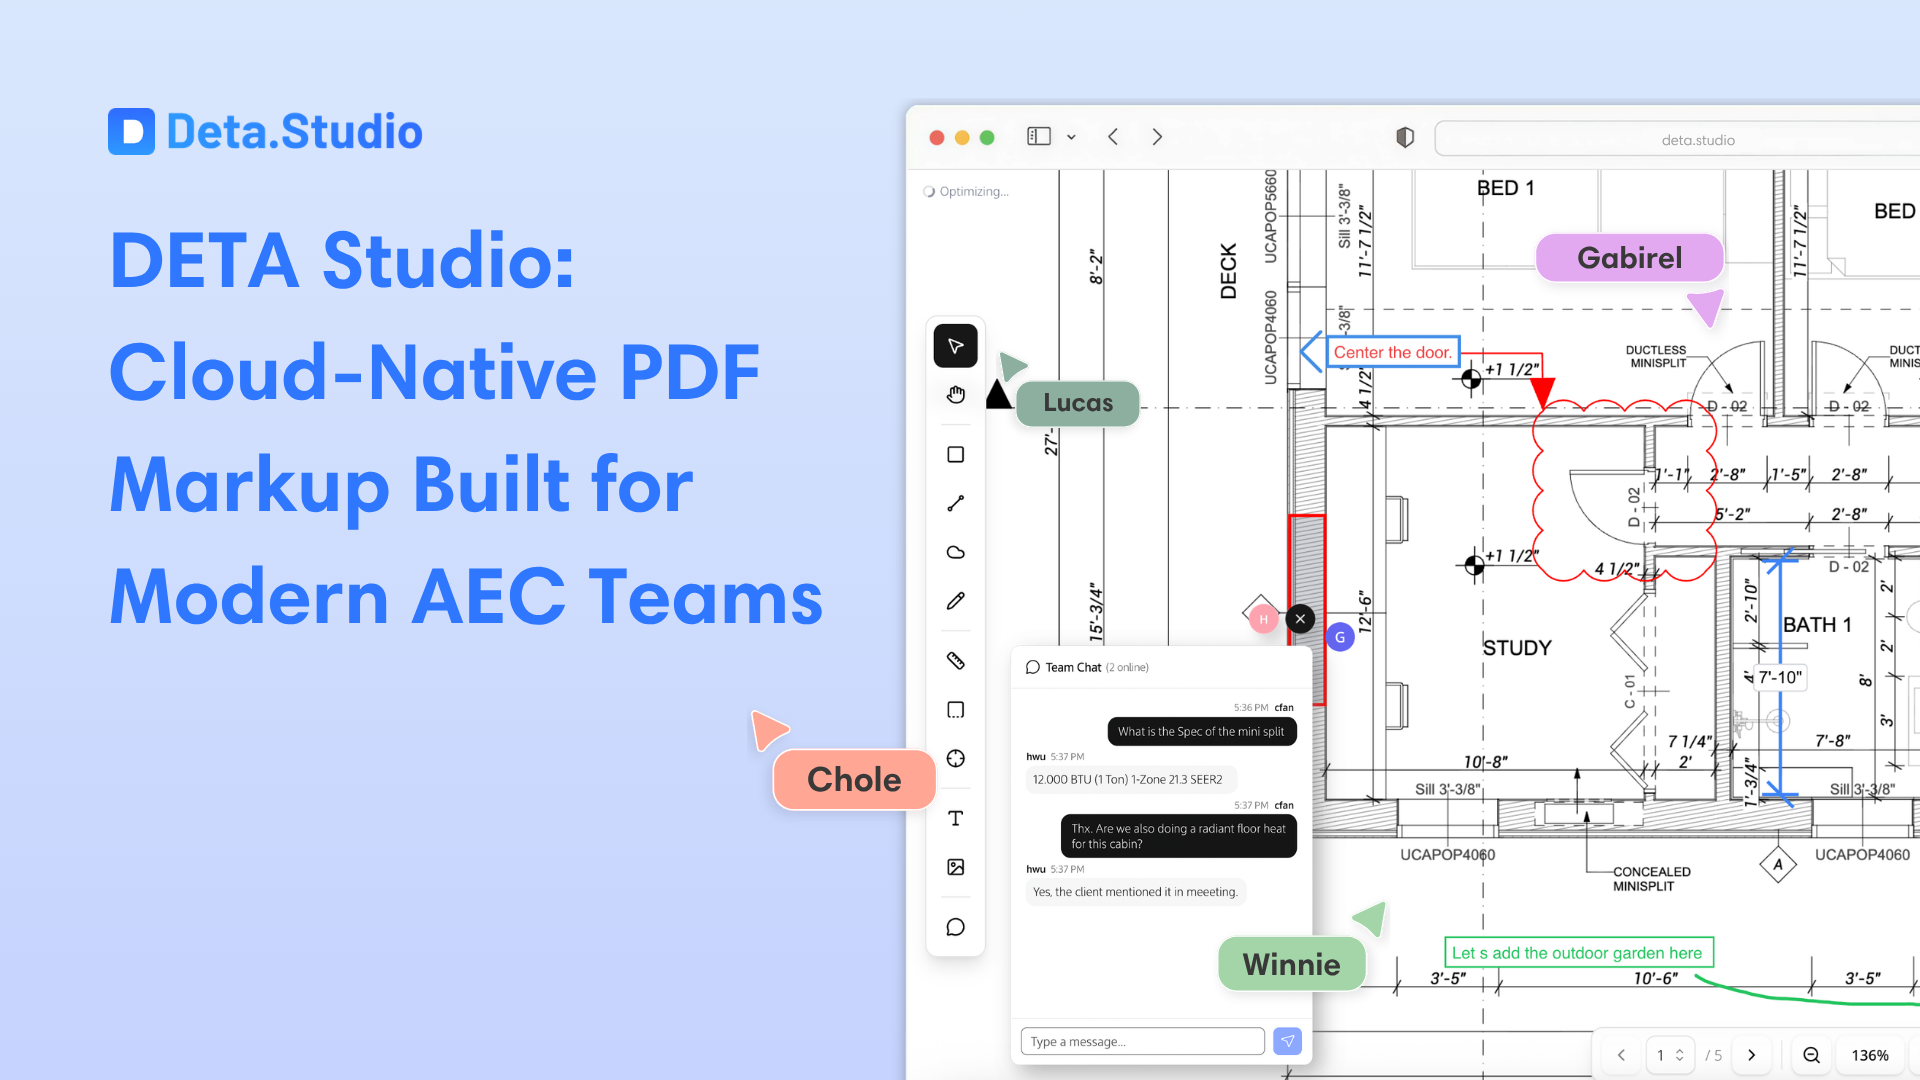Screen dimensions: 1920x1080
Task: Show the privacy shield report
Action: pos(1404,137)
